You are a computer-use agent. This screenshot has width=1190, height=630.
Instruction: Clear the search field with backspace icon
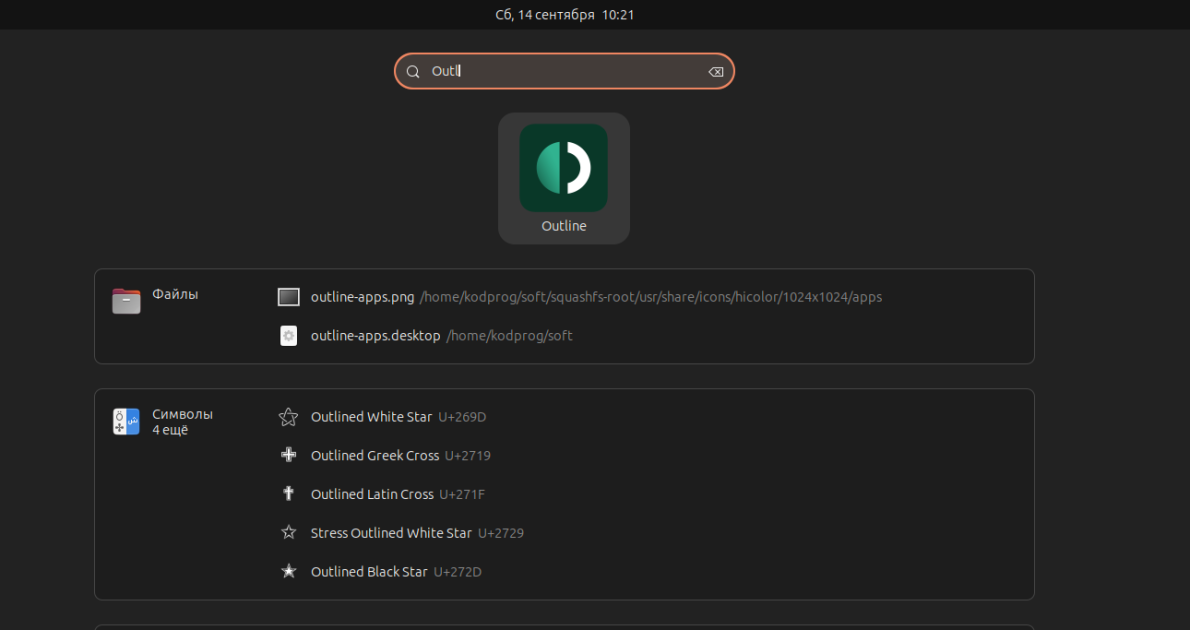pos(715,71)
